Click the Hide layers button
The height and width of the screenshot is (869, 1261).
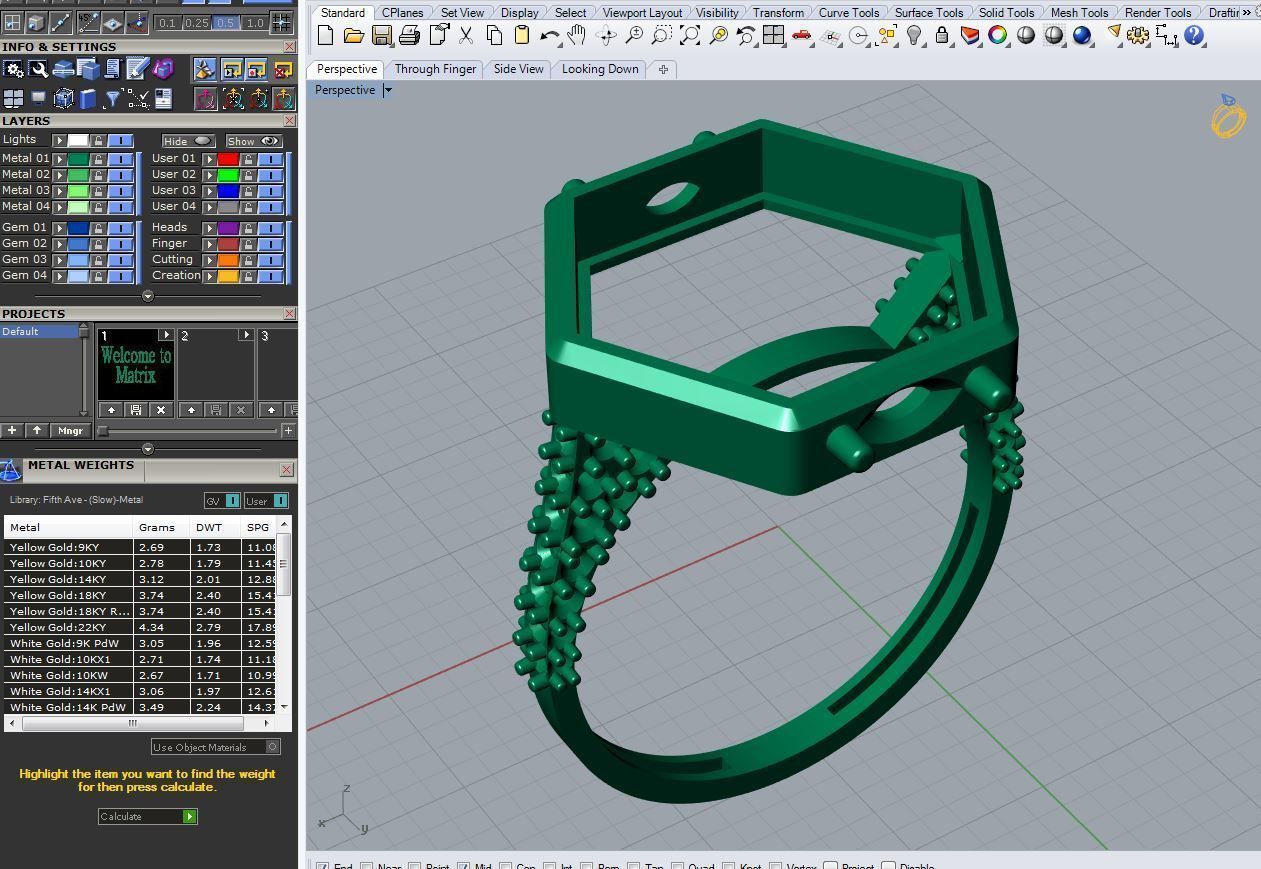[189, 141]
